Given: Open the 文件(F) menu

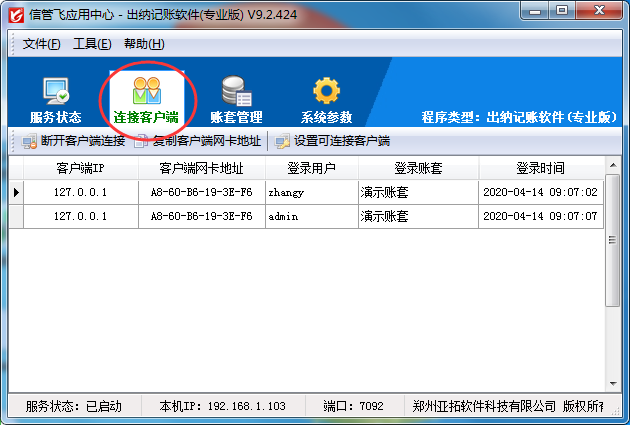Looking at the screenshot, I should pos(42,44).
